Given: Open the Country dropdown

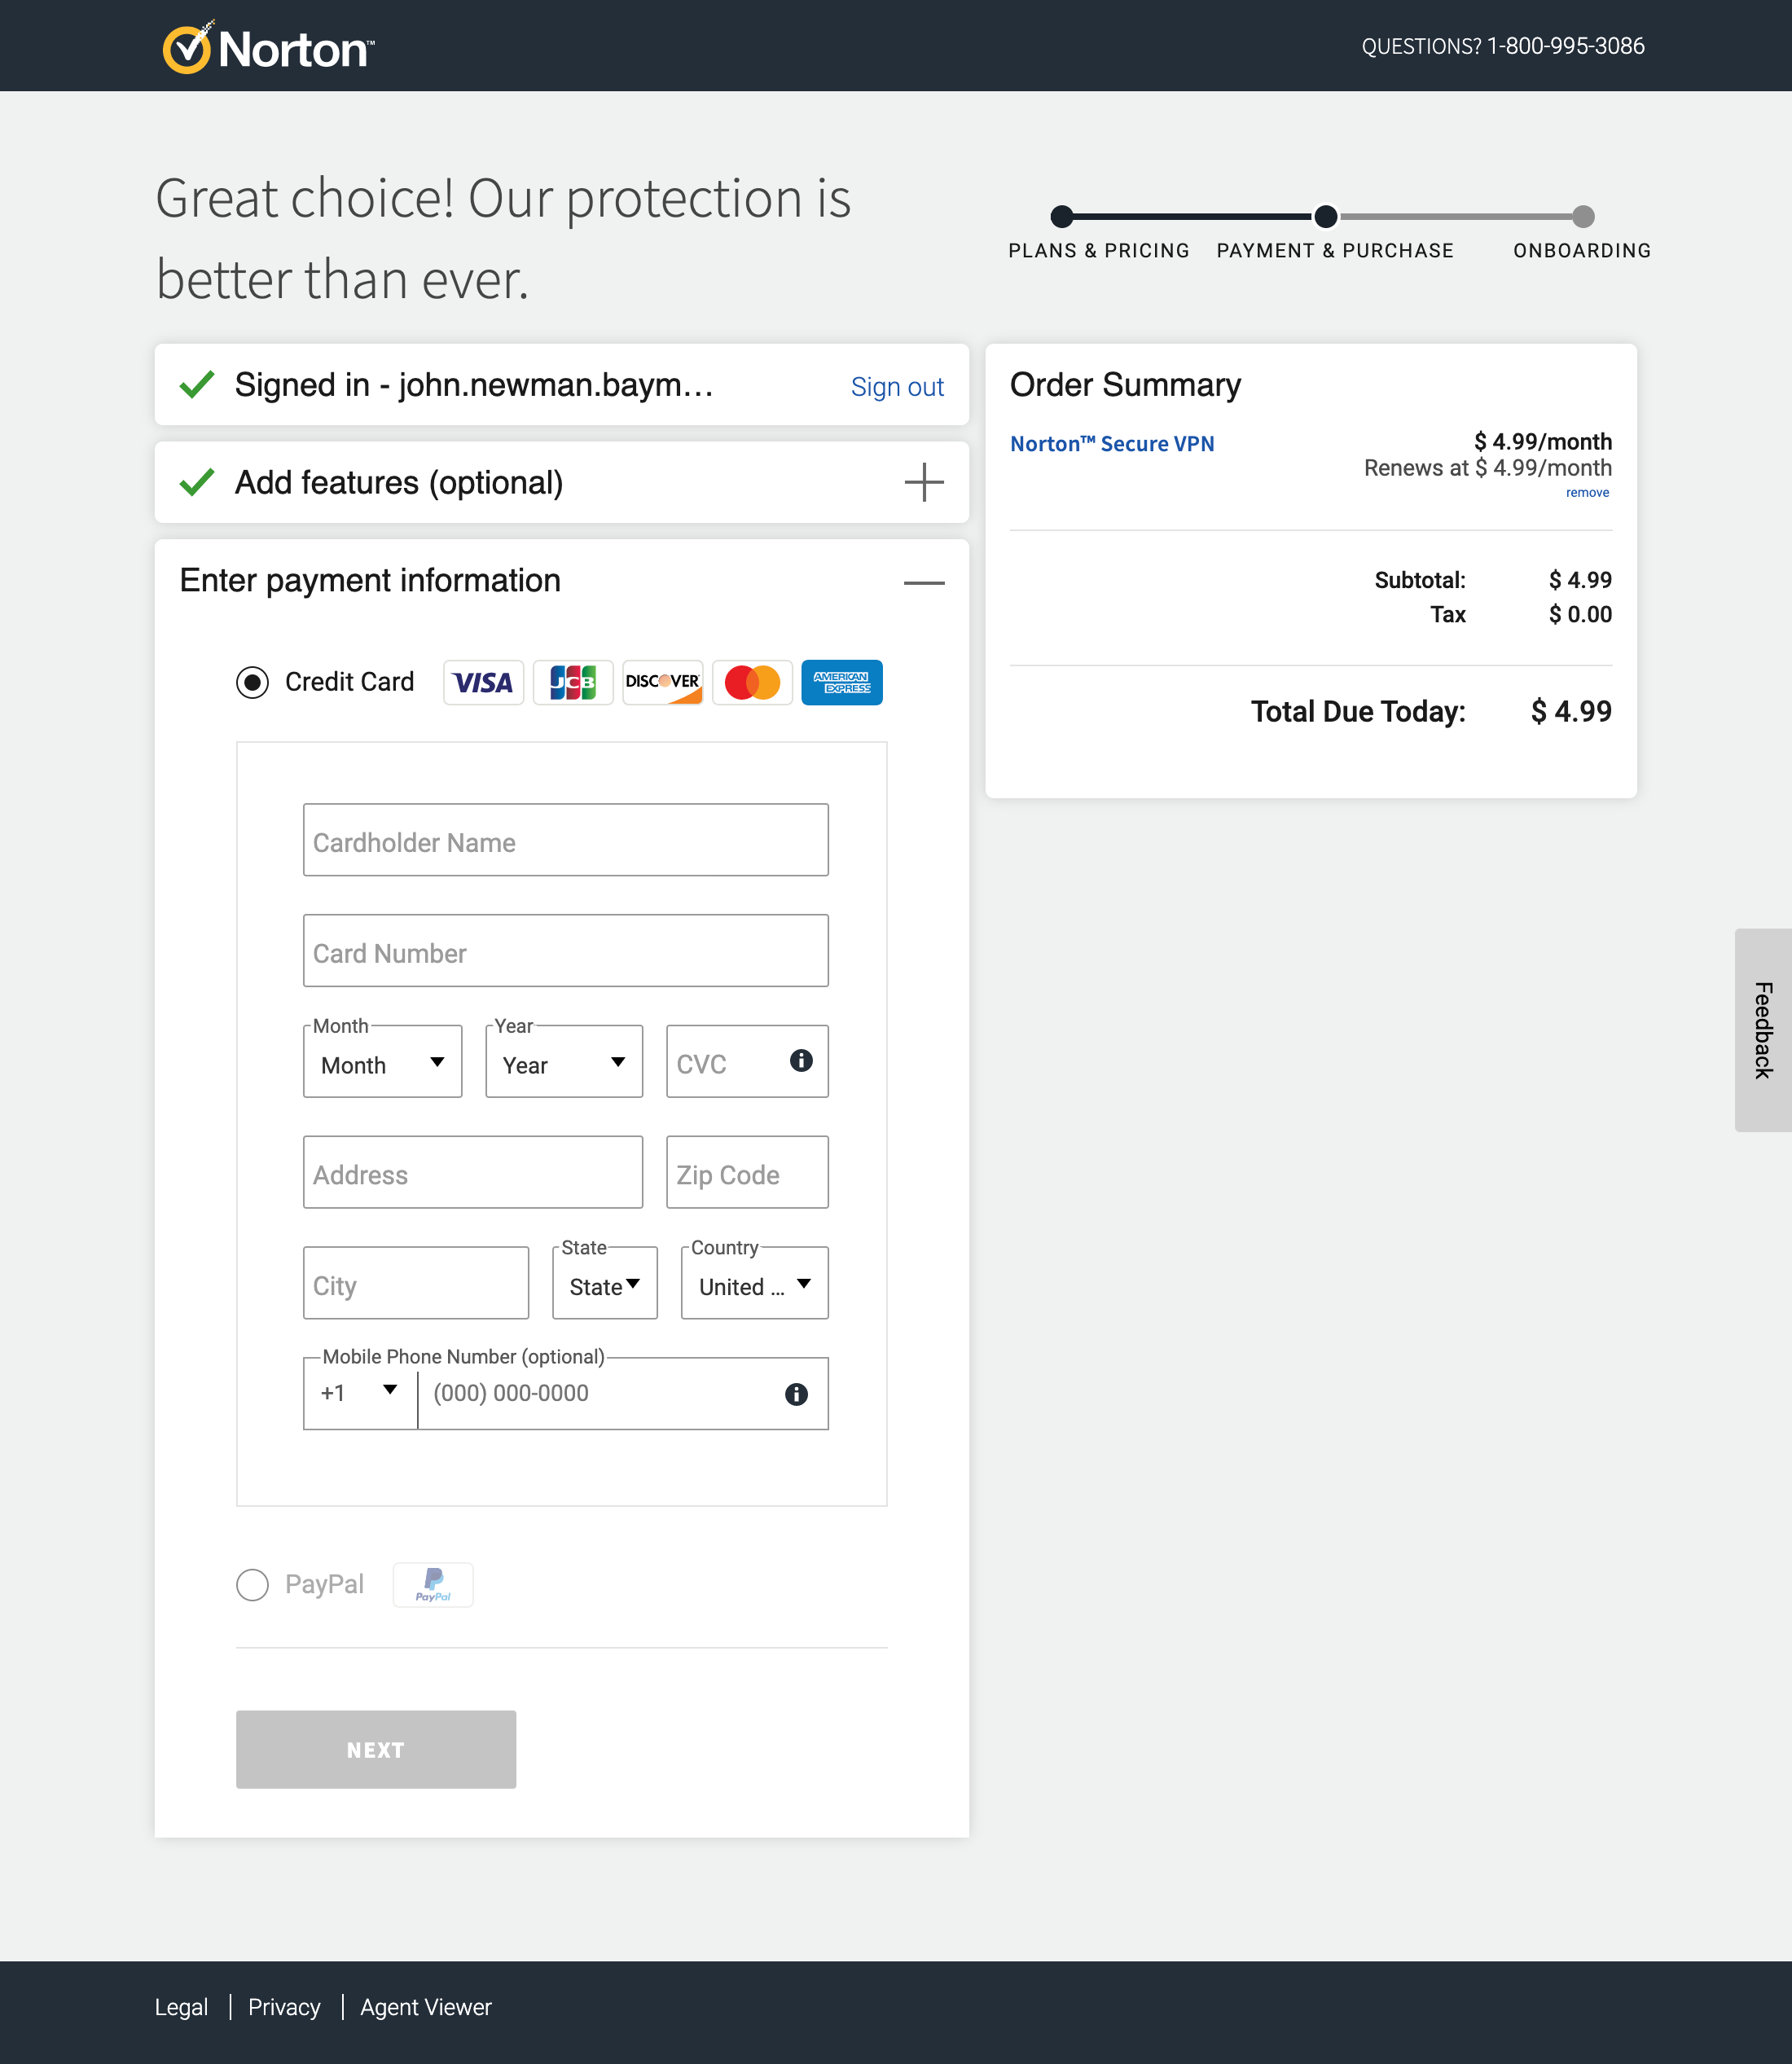Looking at the screenshot, I should click(754, 1284).
